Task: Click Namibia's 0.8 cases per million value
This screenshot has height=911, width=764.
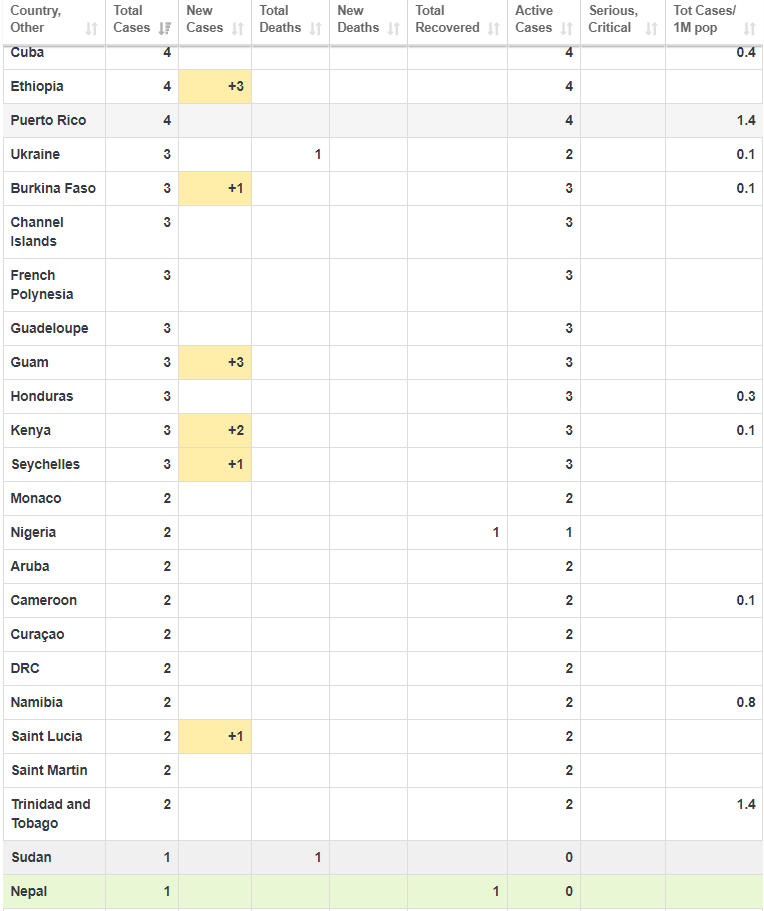Action: pyautogui.click(x=746, y=703)
